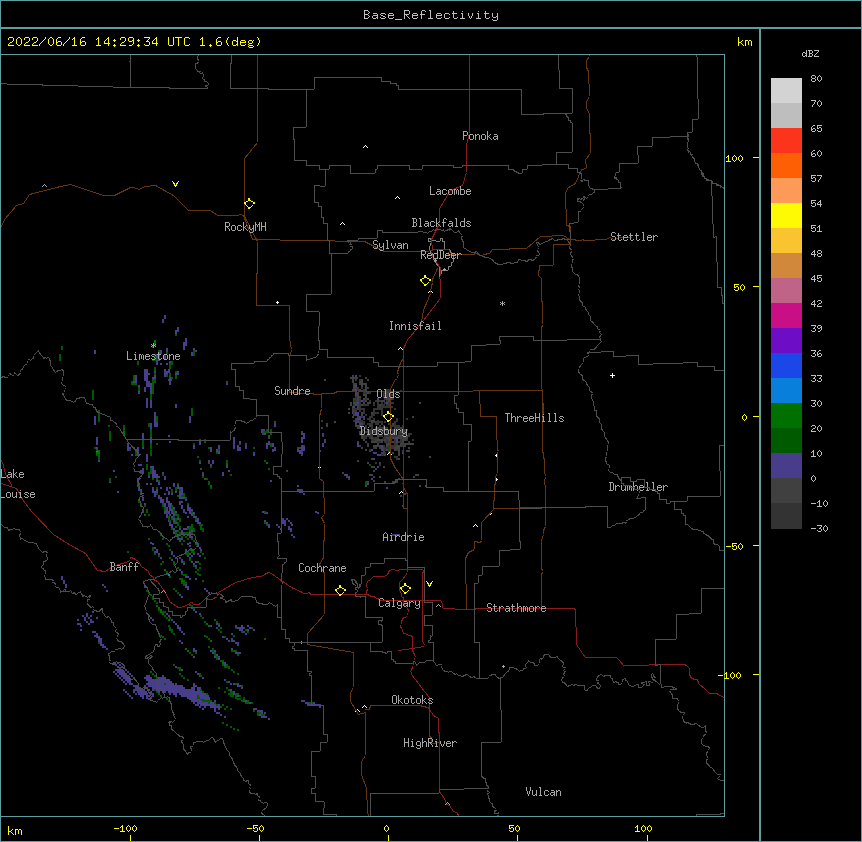Click the Strathmore town label
Image resolution: width=862 pixels, height=842 pixels.
[x=516, y=608]
